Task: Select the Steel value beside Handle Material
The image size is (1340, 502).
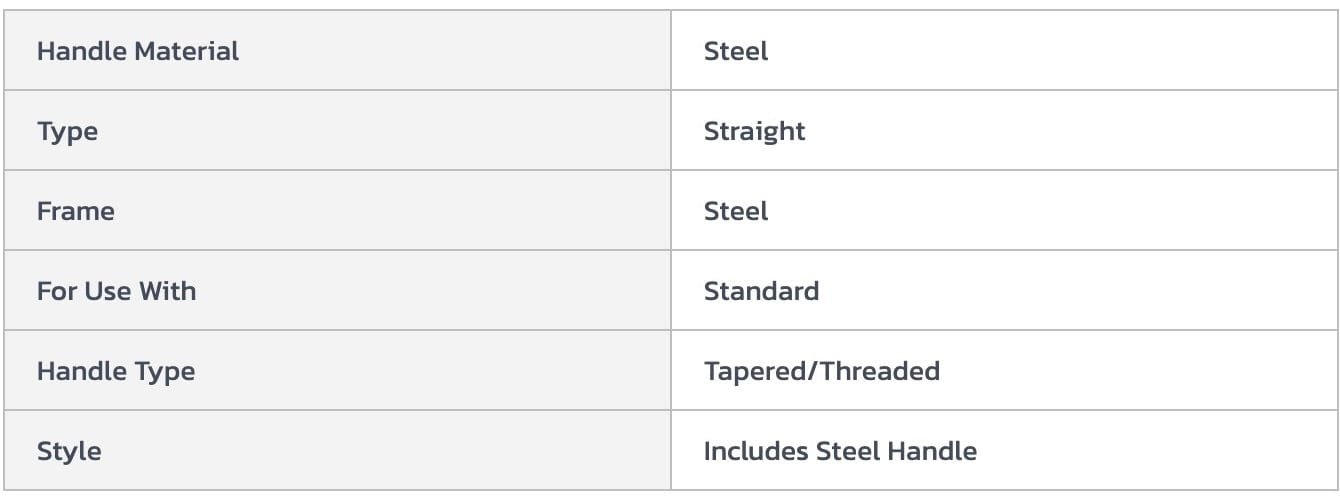Action: click(x=736, y=51)
